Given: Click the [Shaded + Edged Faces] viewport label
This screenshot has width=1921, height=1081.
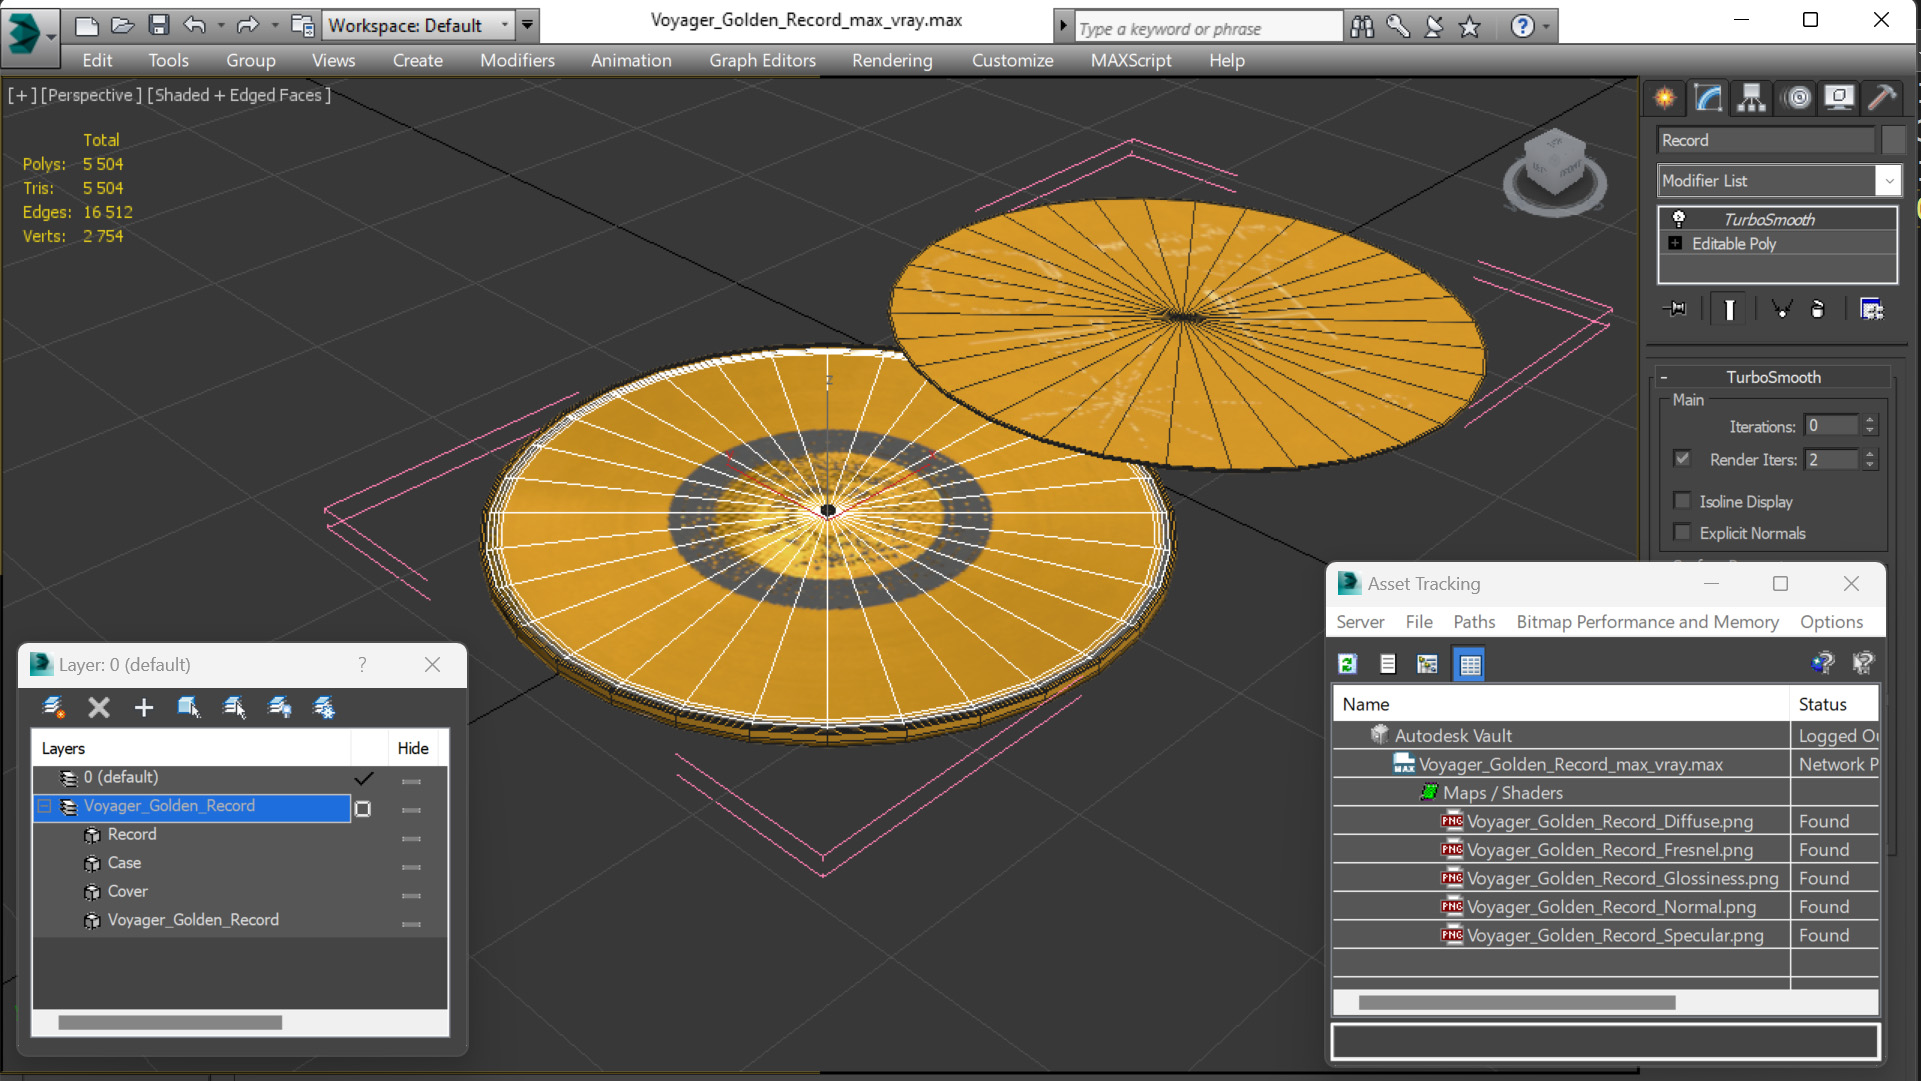Looking at the screenshot, I should coord(239,95).
